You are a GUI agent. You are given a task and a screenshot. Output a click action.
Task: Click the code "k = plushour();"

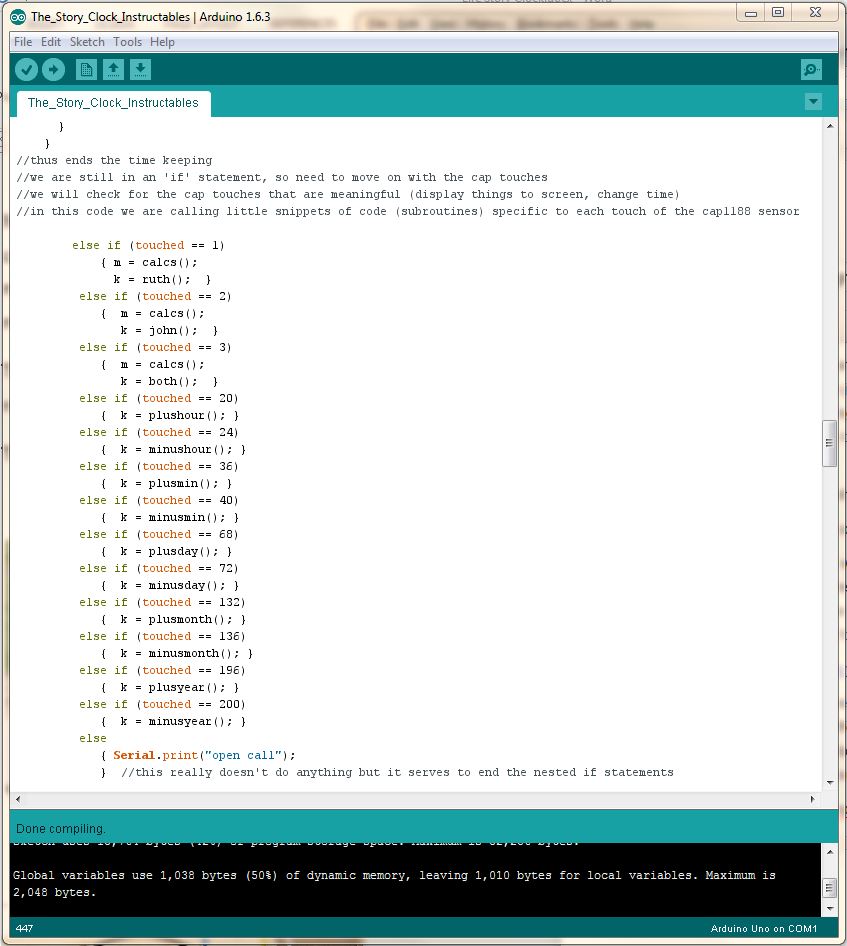(173, 416)
